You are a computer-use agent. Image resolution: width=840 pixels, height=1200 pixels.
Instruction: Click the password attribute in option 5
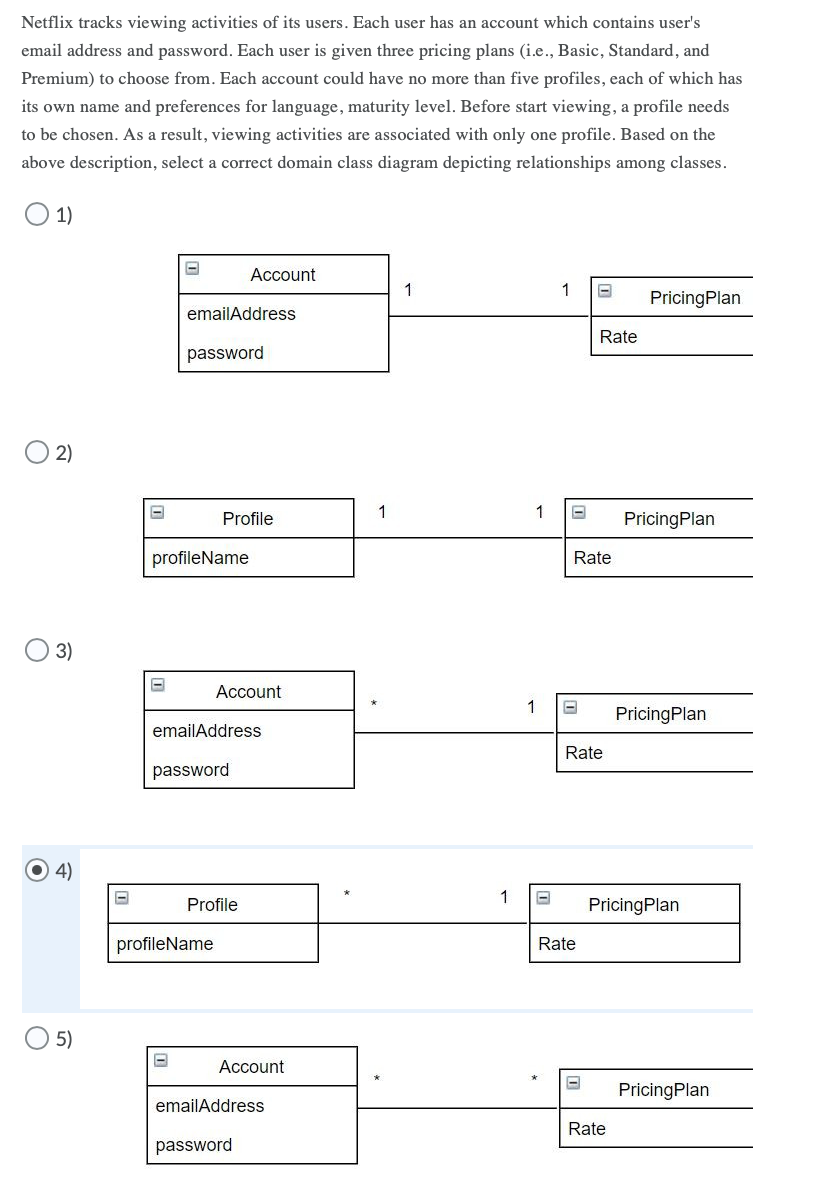[x=193, y=1145]
